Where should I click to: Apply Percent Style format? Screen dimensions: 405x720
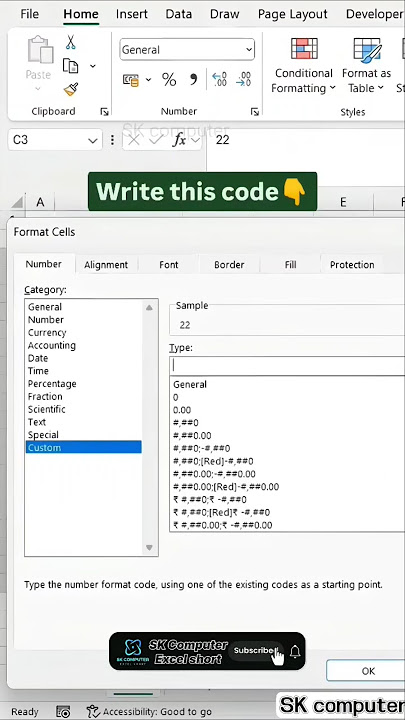tap(169, 80)
